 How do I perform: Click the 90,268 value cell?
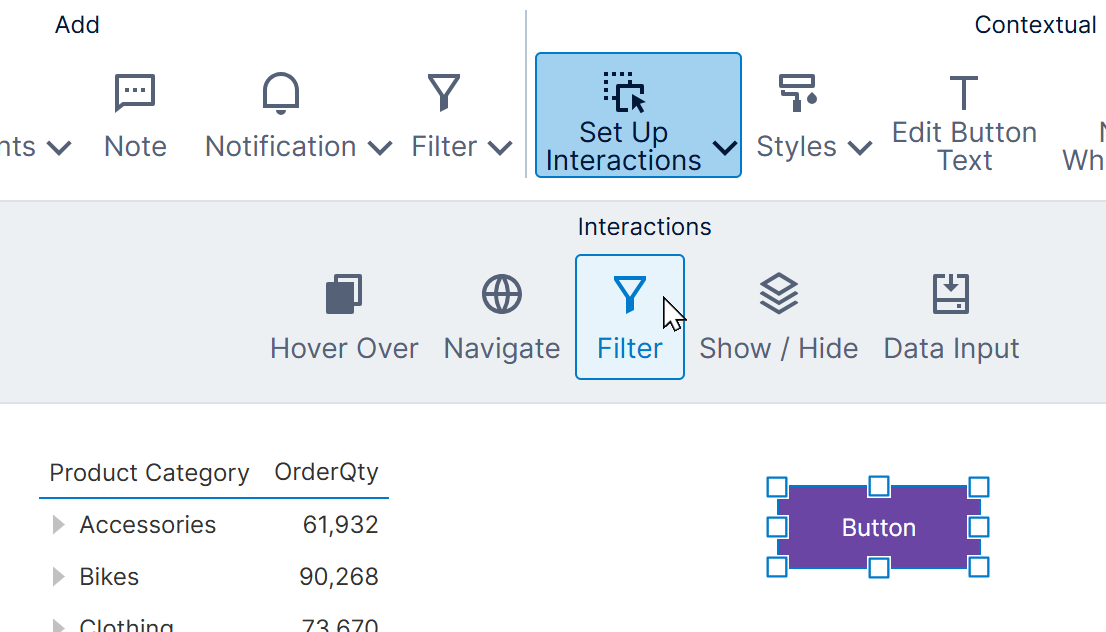(339, 577)
